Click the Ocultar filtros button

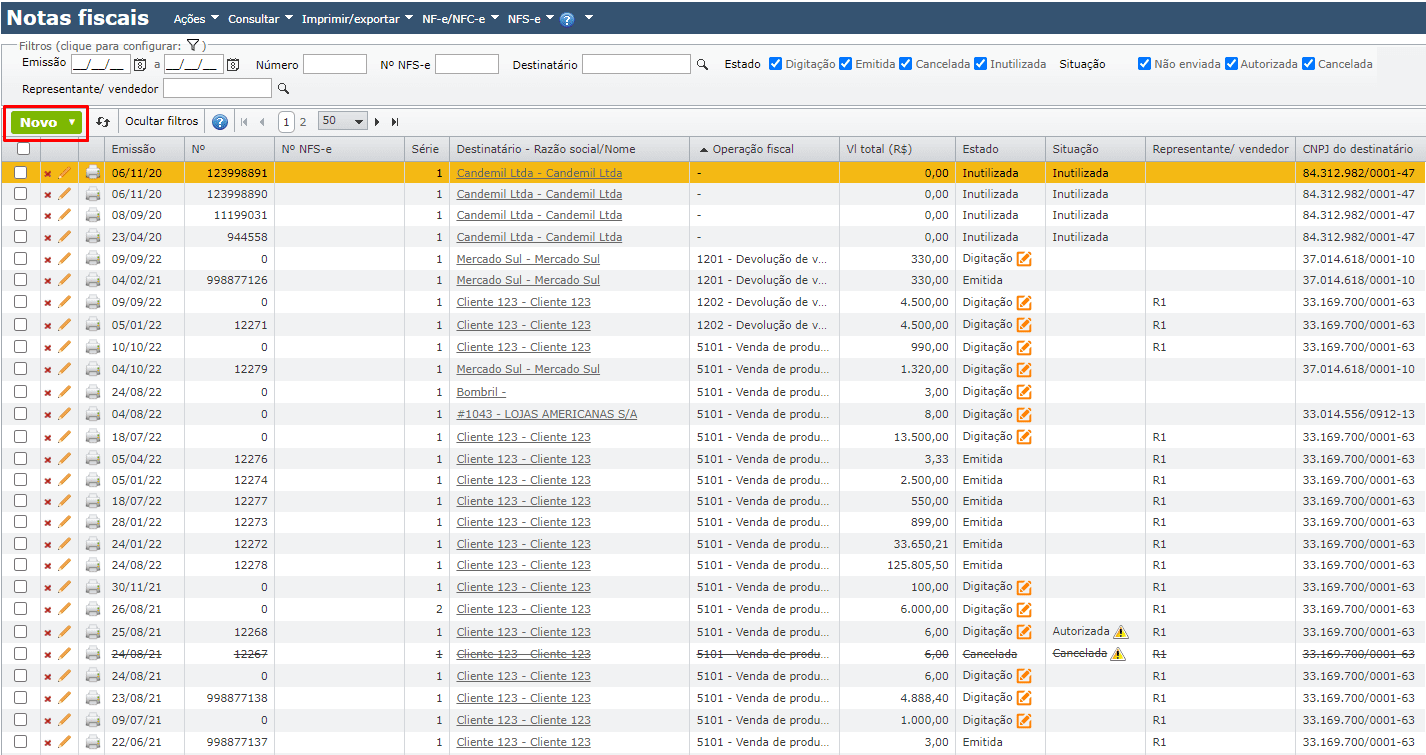(x=162, y=122)
